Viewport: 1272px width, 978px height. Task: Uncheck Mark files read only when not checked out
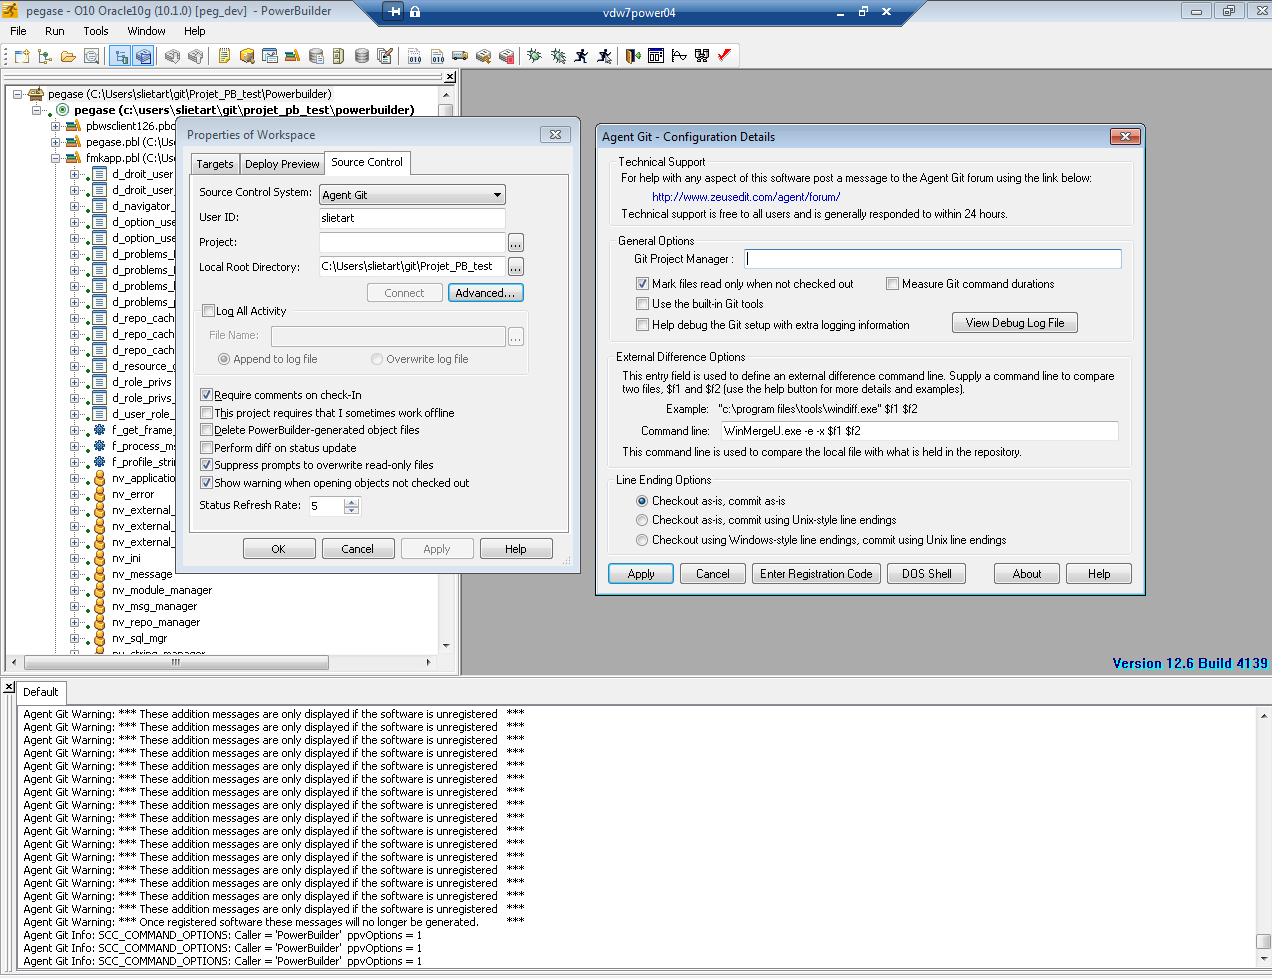pos(643,284)
